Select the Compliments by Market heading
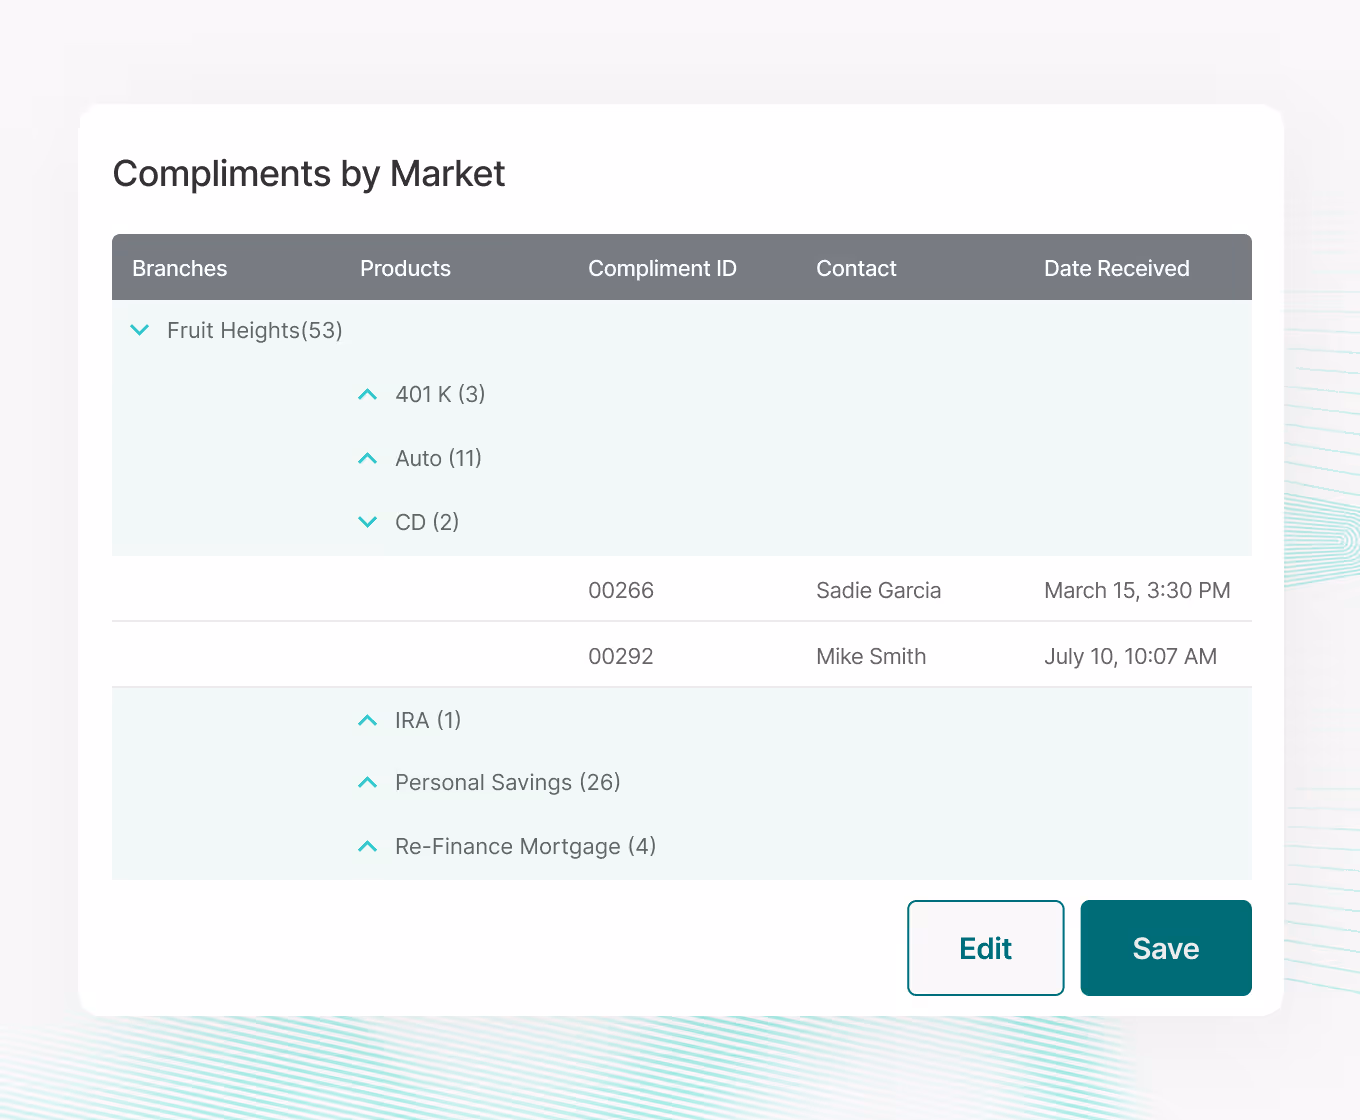The width and height of the screenshot is (1360, 1120). tap(309, 174)
